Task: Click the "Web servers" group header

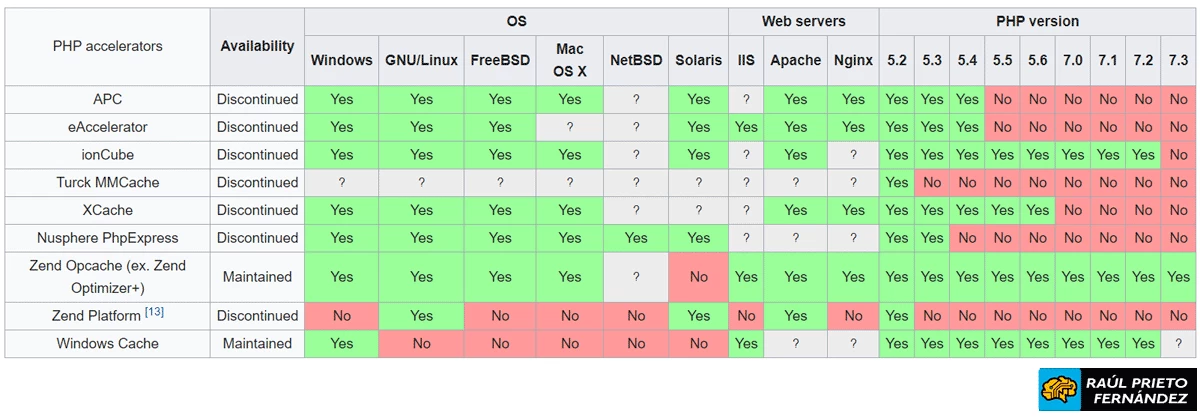Action: click(803, 21)
